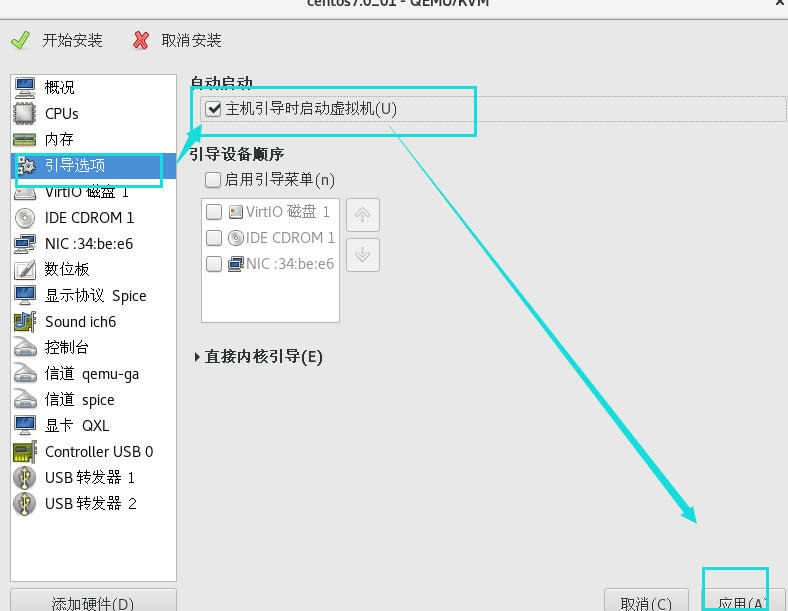
Task: Select 引导选项 in the hardware list
Action: [93, 166]
